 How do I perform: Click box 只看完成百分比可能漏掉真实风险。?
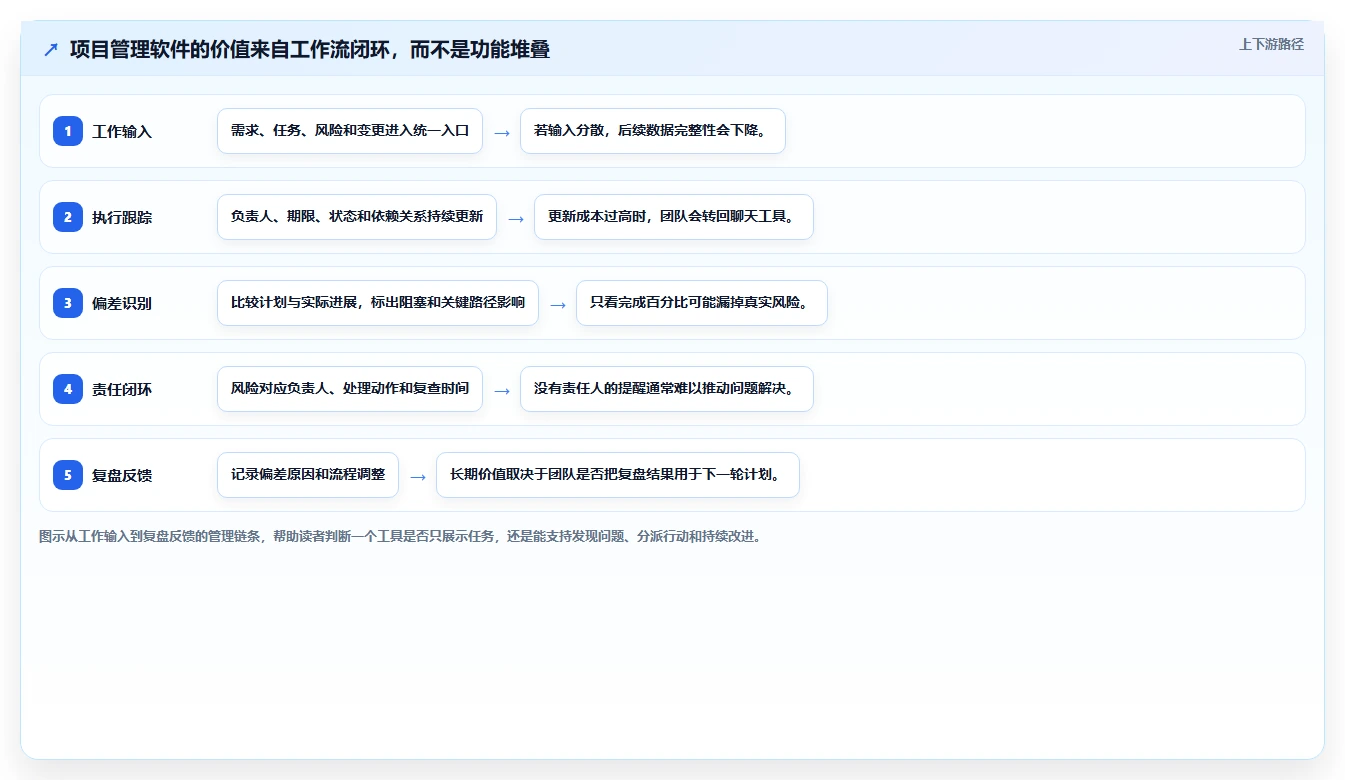pos(702,303)
